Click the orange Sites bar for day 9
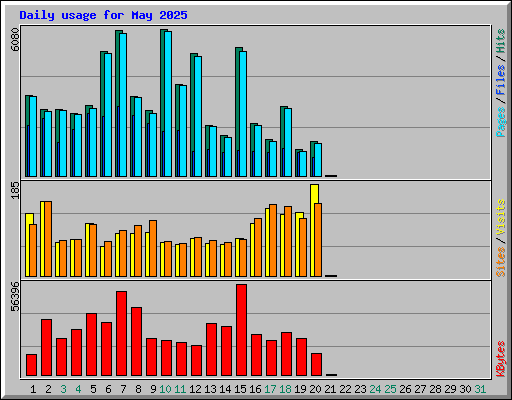The image size is (512, 400). pyautogui.click(x=153, y=248)
